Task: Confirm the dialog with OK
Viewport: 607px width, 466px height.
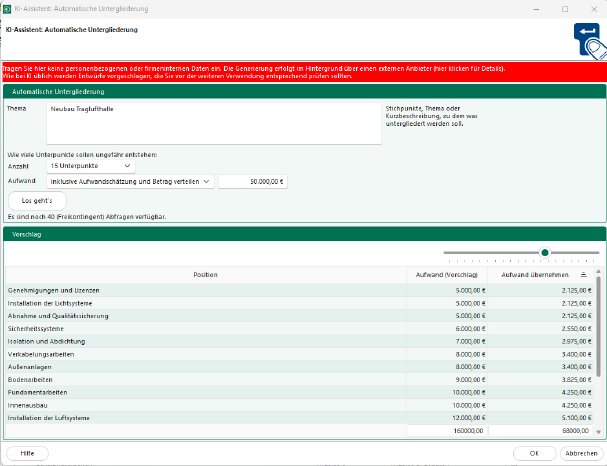Action: [534, 453]
